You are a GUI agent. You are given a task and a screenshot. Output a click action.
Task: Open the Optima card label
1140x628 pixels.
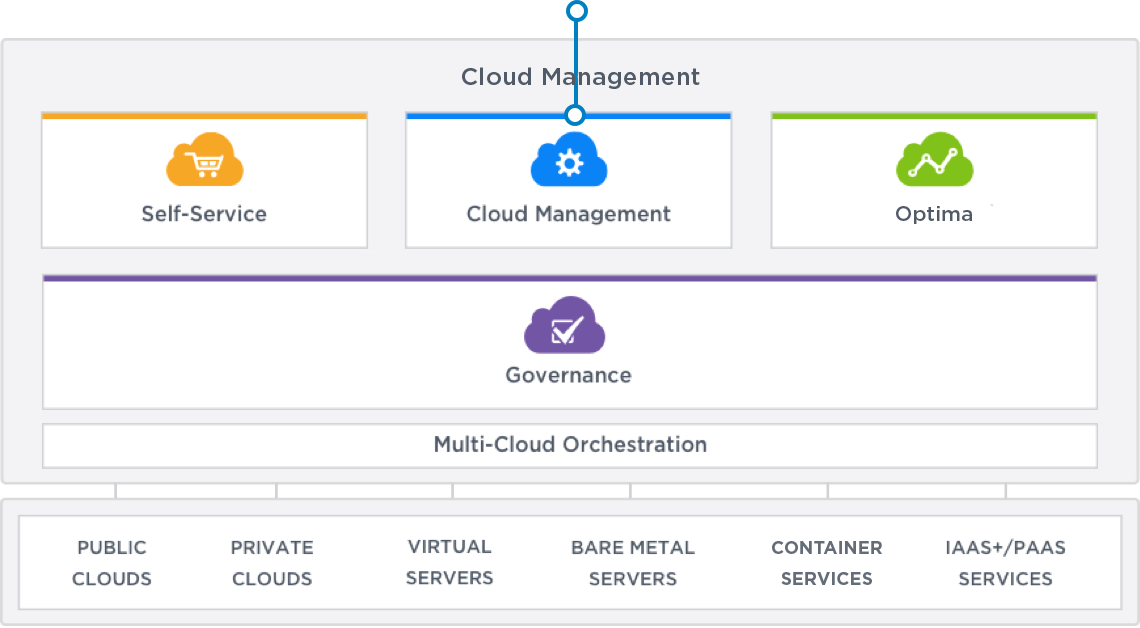934,214
